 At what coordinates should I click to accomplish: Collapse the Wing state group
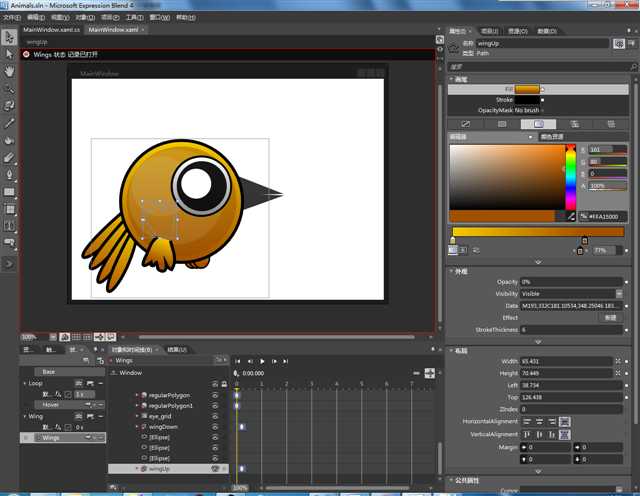tap(25, 416)
